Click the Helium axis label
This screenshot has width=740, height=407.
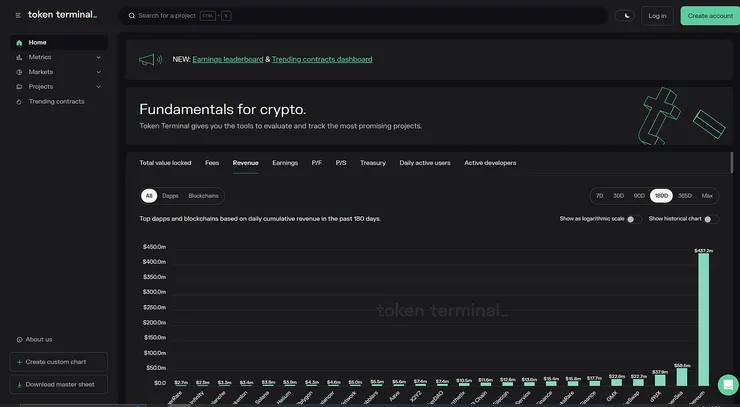coord(284,397)
